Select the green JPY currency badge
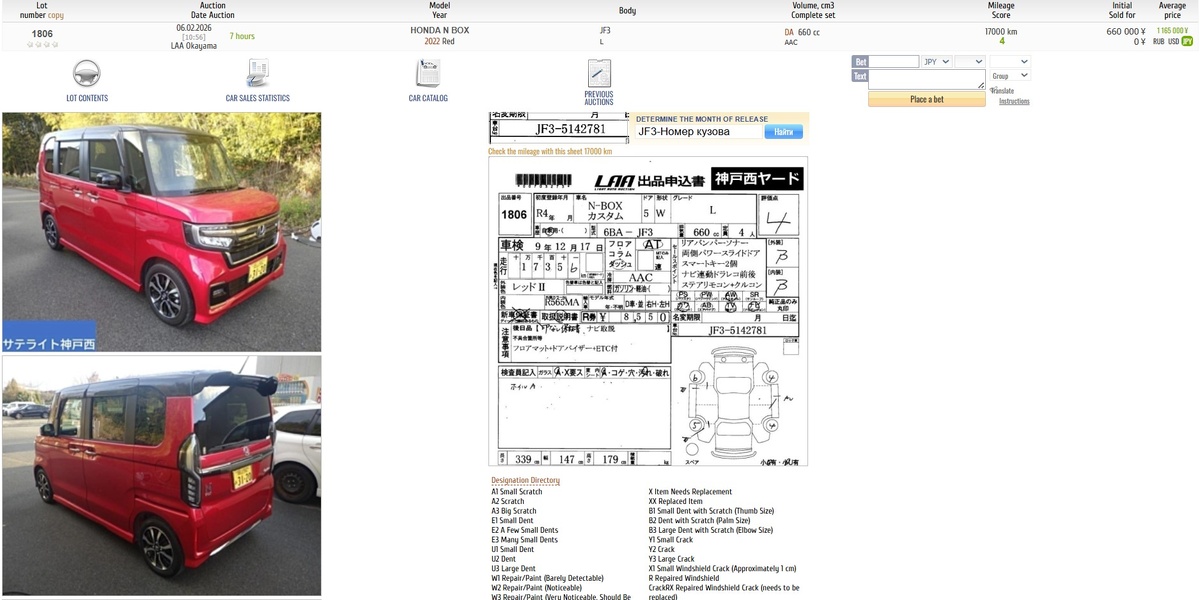1200x600 pixels. click(x=1187, y=42)
